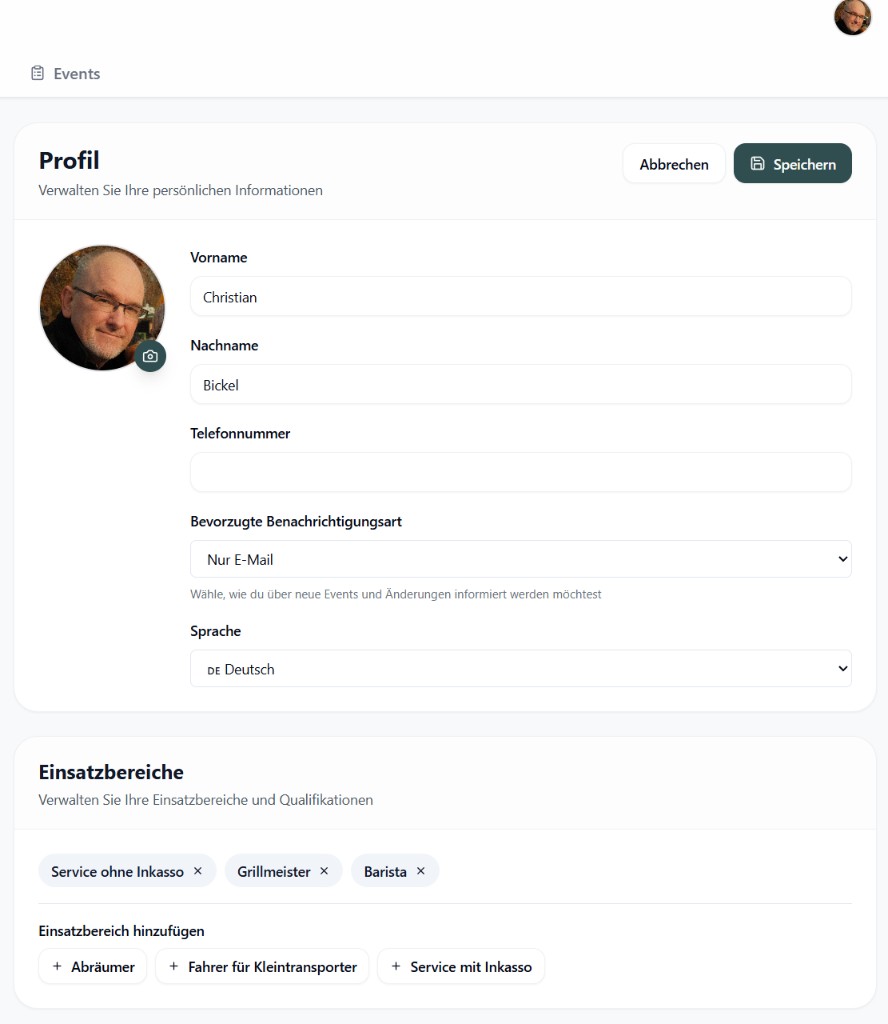
Task: Open the Sprache language selector
Action: click(520, 668)
